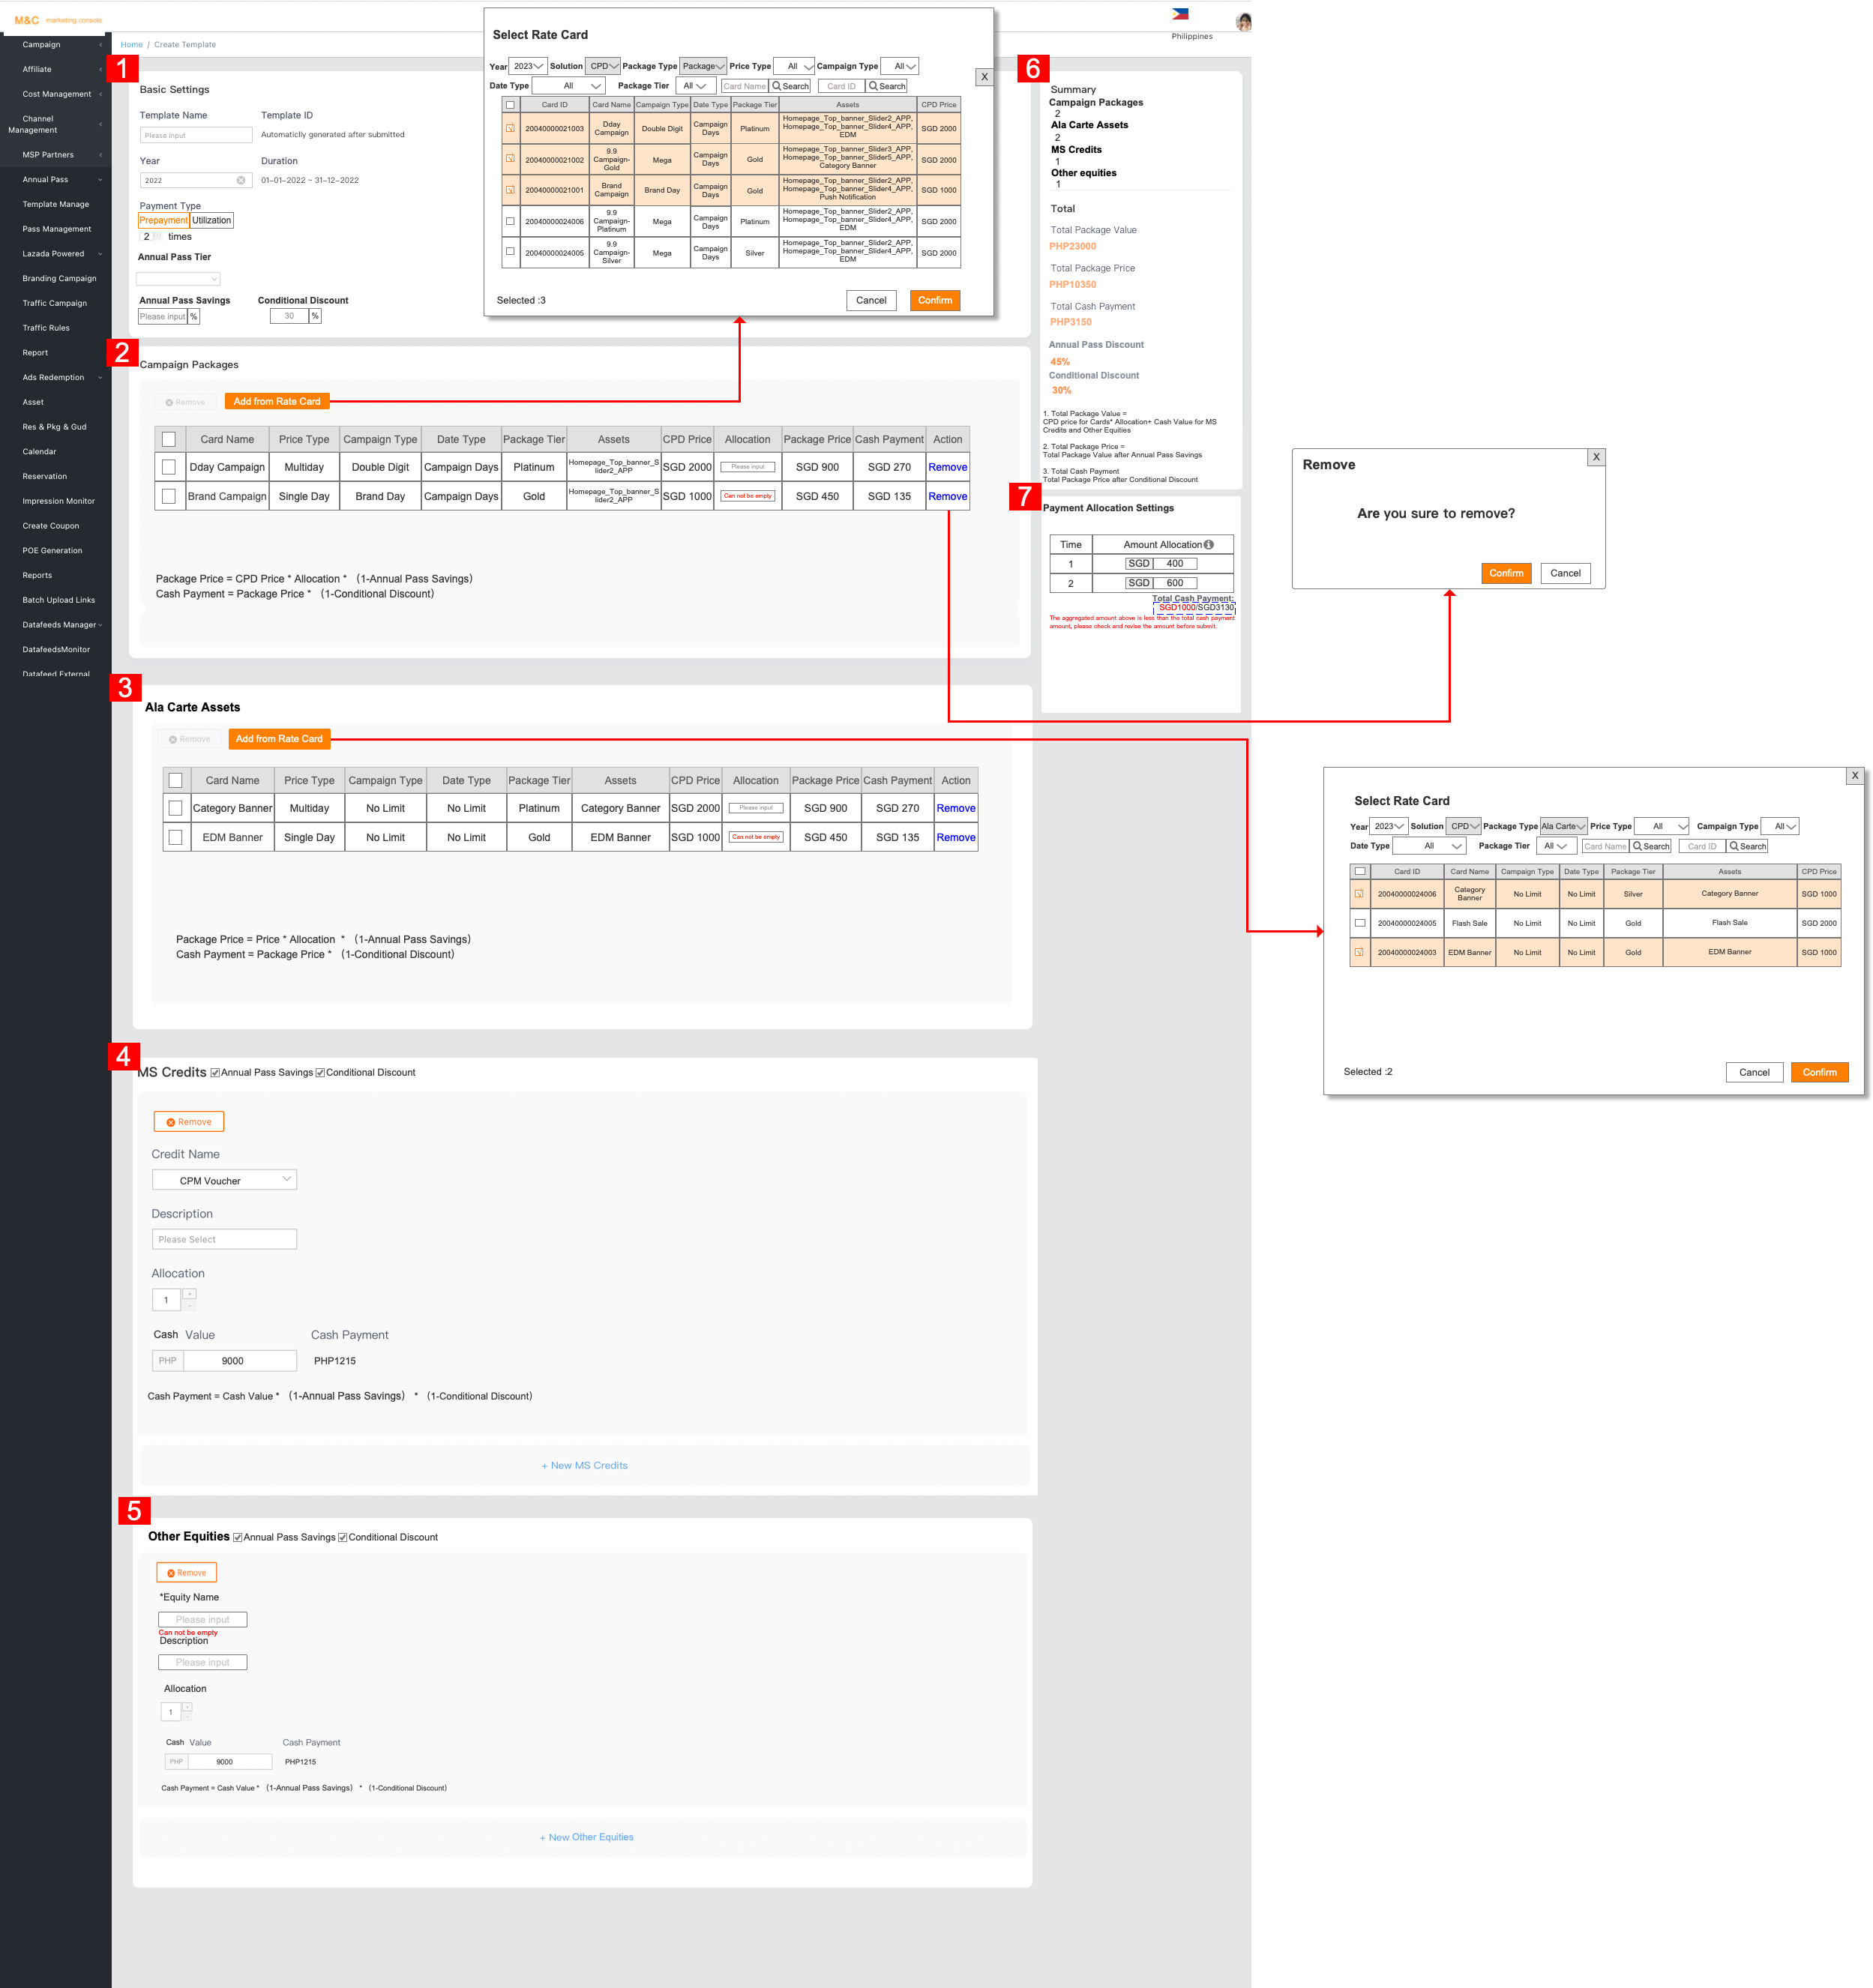Close the top Select Rate Card dialog
Screen dimensions: 1873x1988
tap(984, 77)
